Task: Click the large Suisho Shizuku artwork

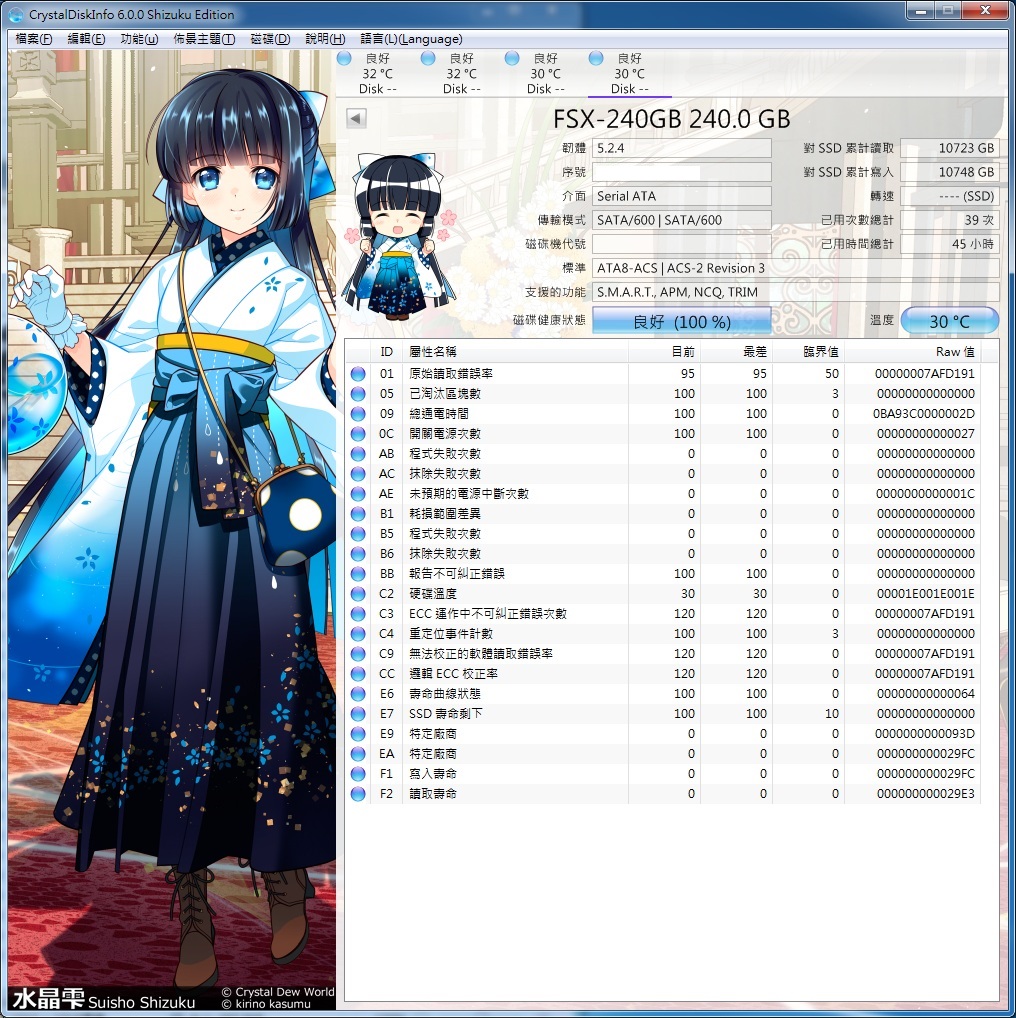Action: [172, 530]
